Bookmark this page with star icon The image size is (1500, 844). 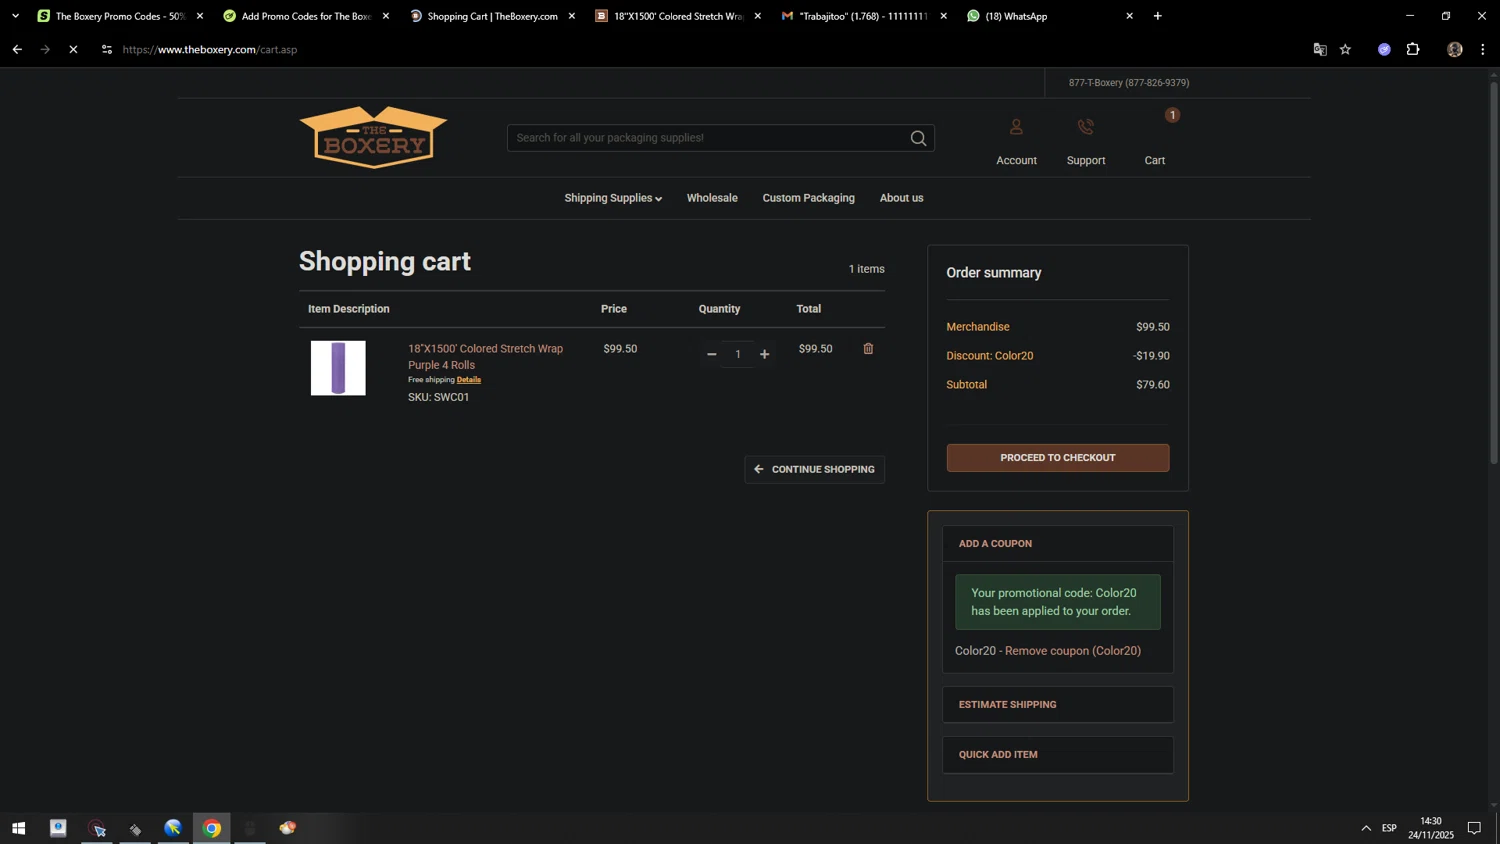(x=1346, y=49)
